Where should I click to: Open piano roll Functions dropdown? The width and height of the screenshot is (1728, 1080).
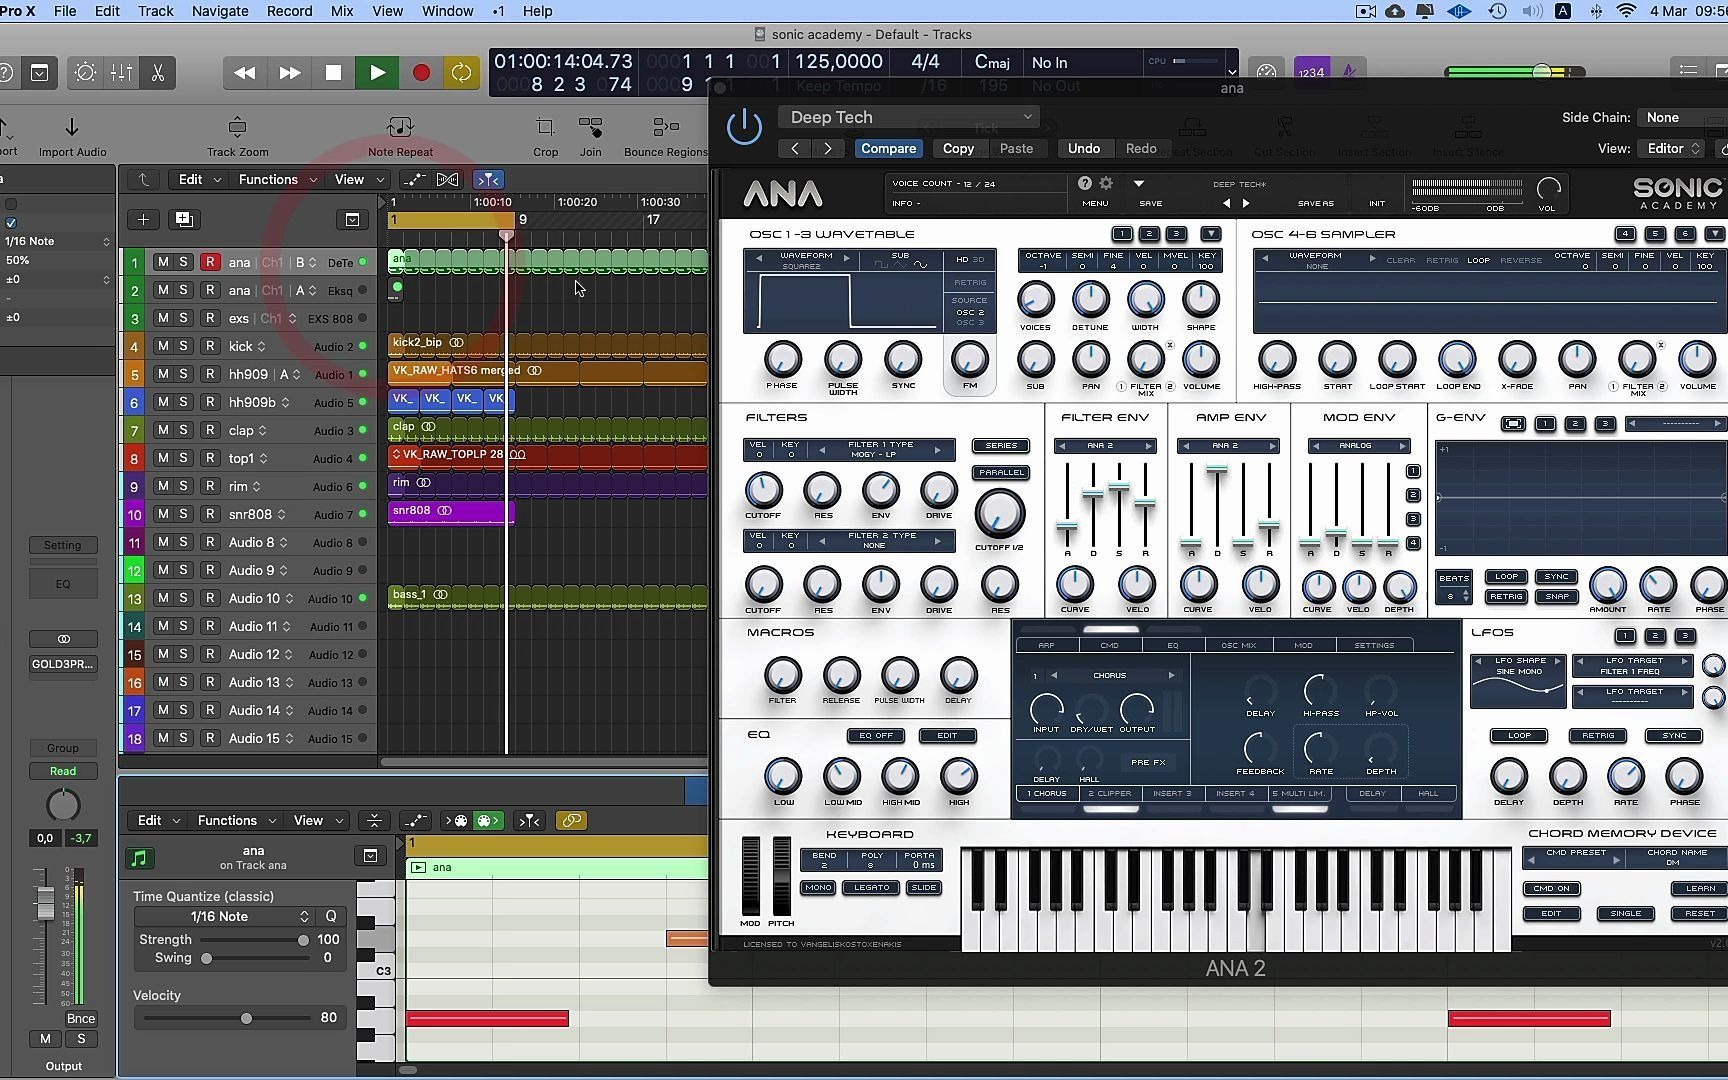[236, 820]
